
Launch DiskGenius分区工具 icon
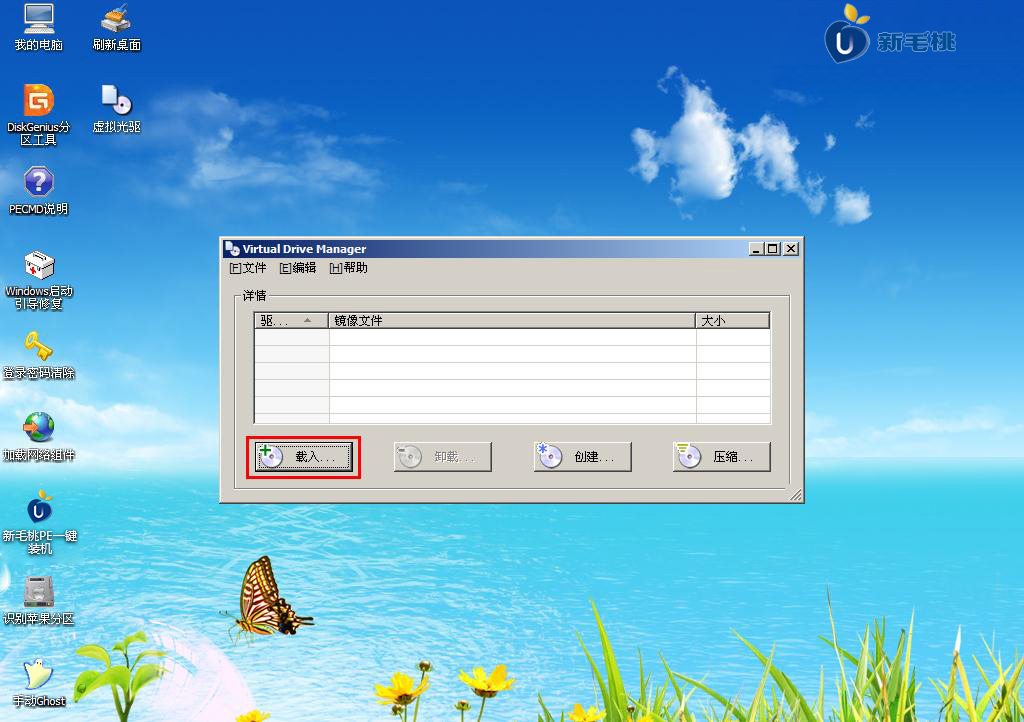point(38,100)
